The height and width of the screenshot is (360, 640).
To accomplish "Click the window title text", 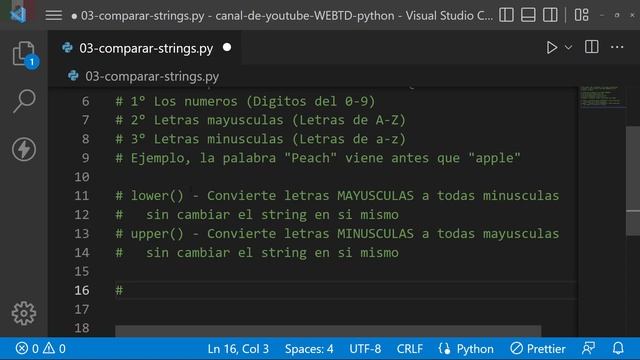I will pos(287,16).
